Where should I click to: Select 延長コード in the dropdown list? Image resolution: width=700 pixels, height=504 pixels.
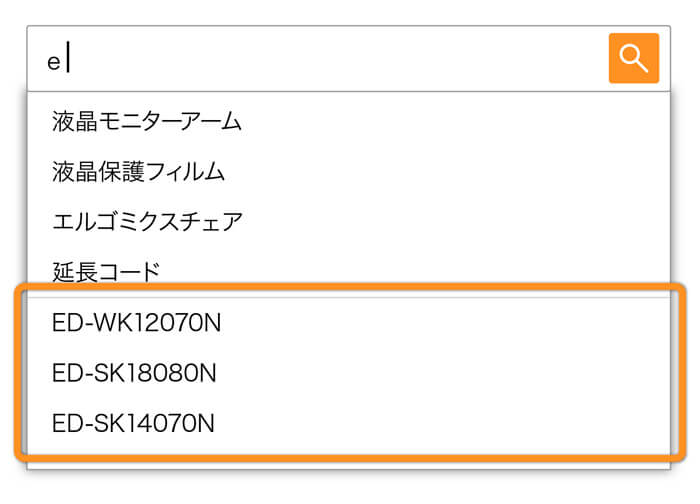point(348,271)
